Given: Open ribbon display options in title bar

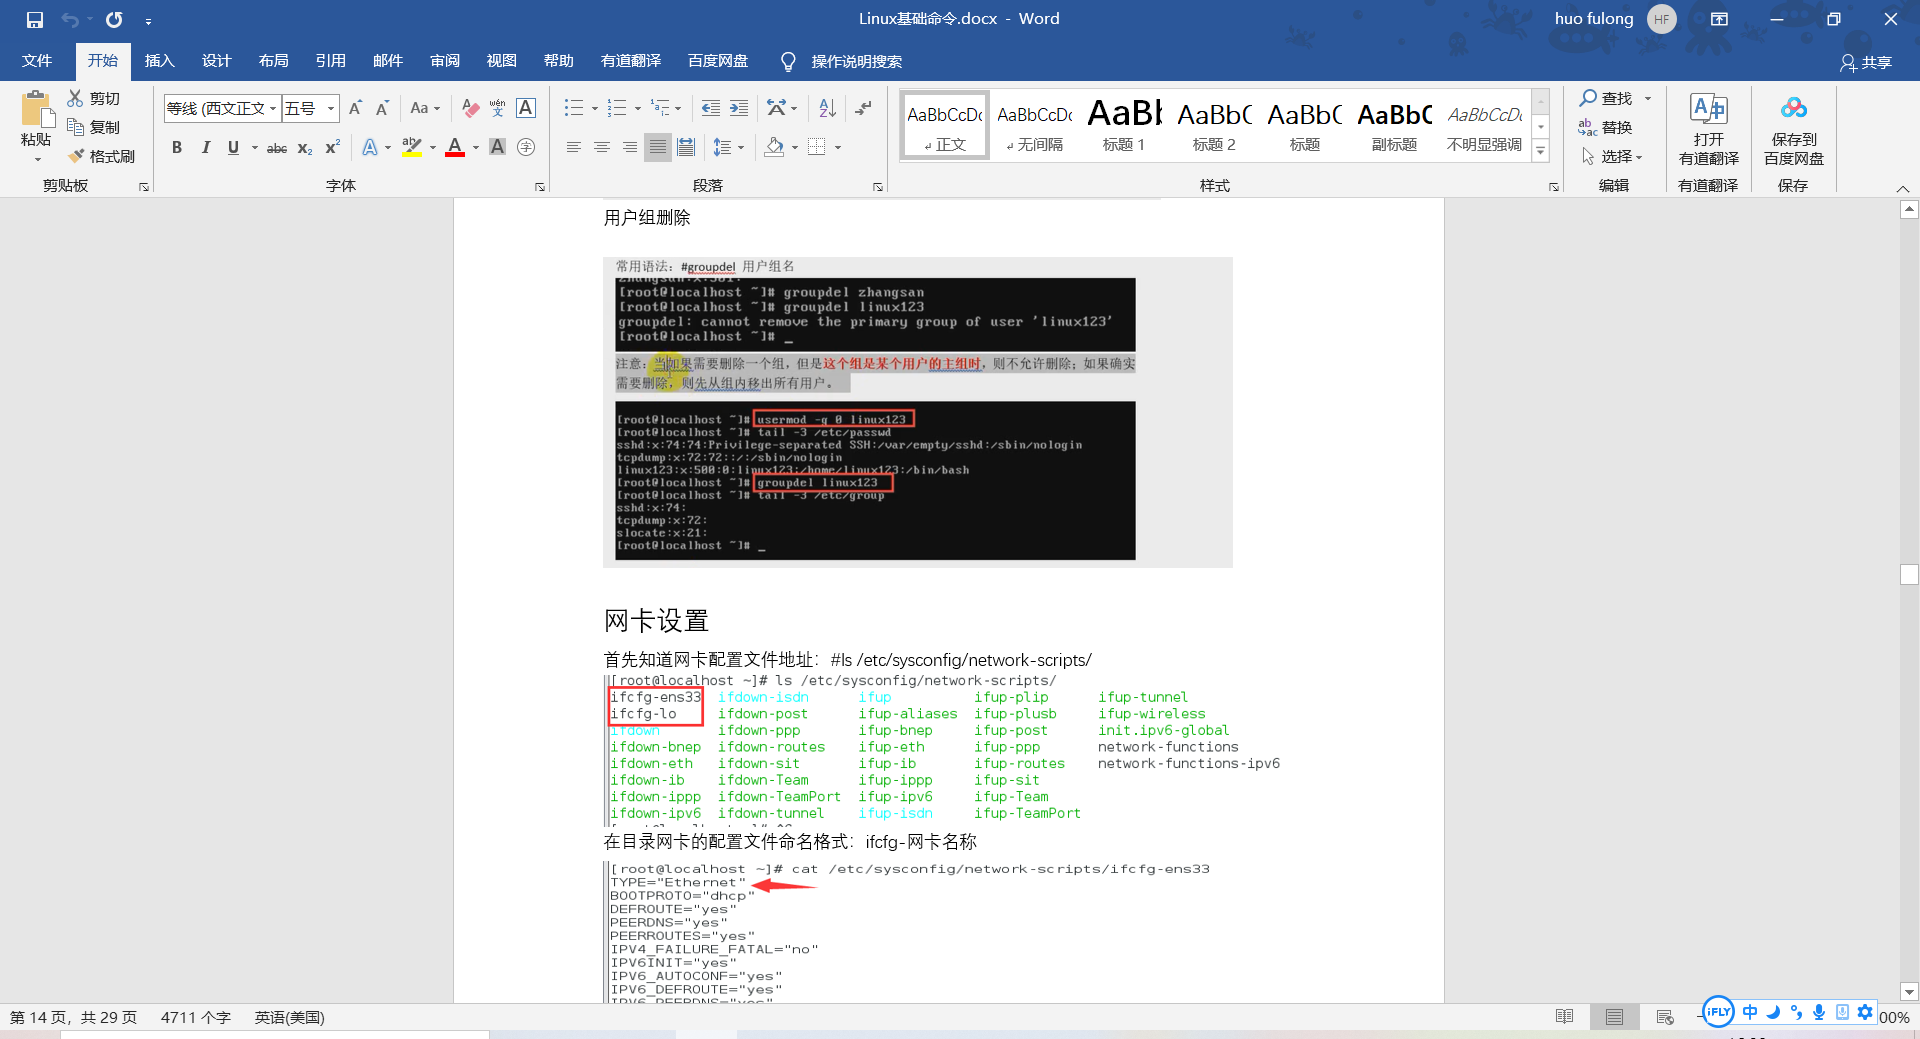Looking at the screenshot, I should point(1719,19).
